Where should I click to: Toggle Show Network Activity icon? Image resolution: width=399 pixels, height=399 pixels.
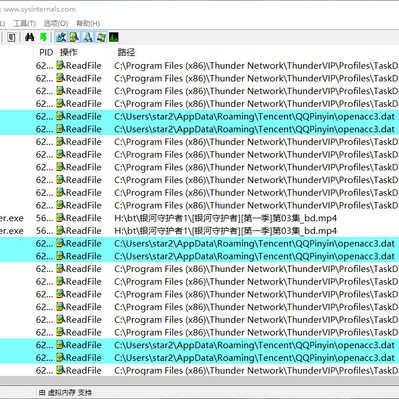click(x=88, y=37)
